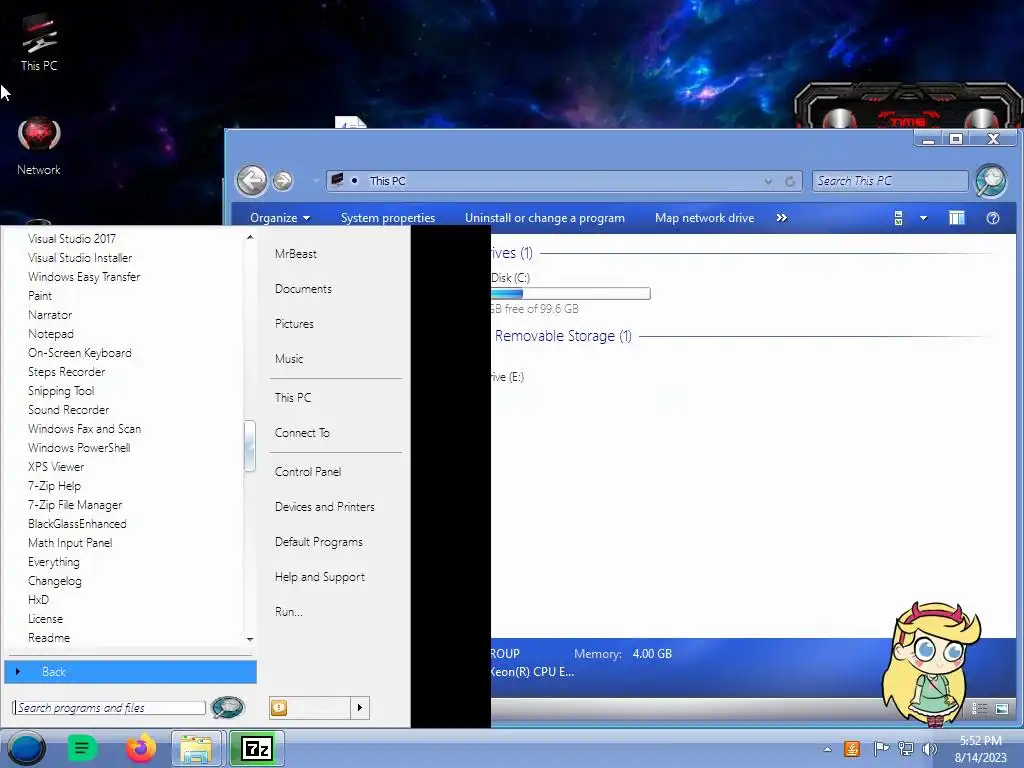The width and height of the screenshot is (1024, 768).
Task: Click the Explorer forward arrow button
Action: (x=282, y=180)
